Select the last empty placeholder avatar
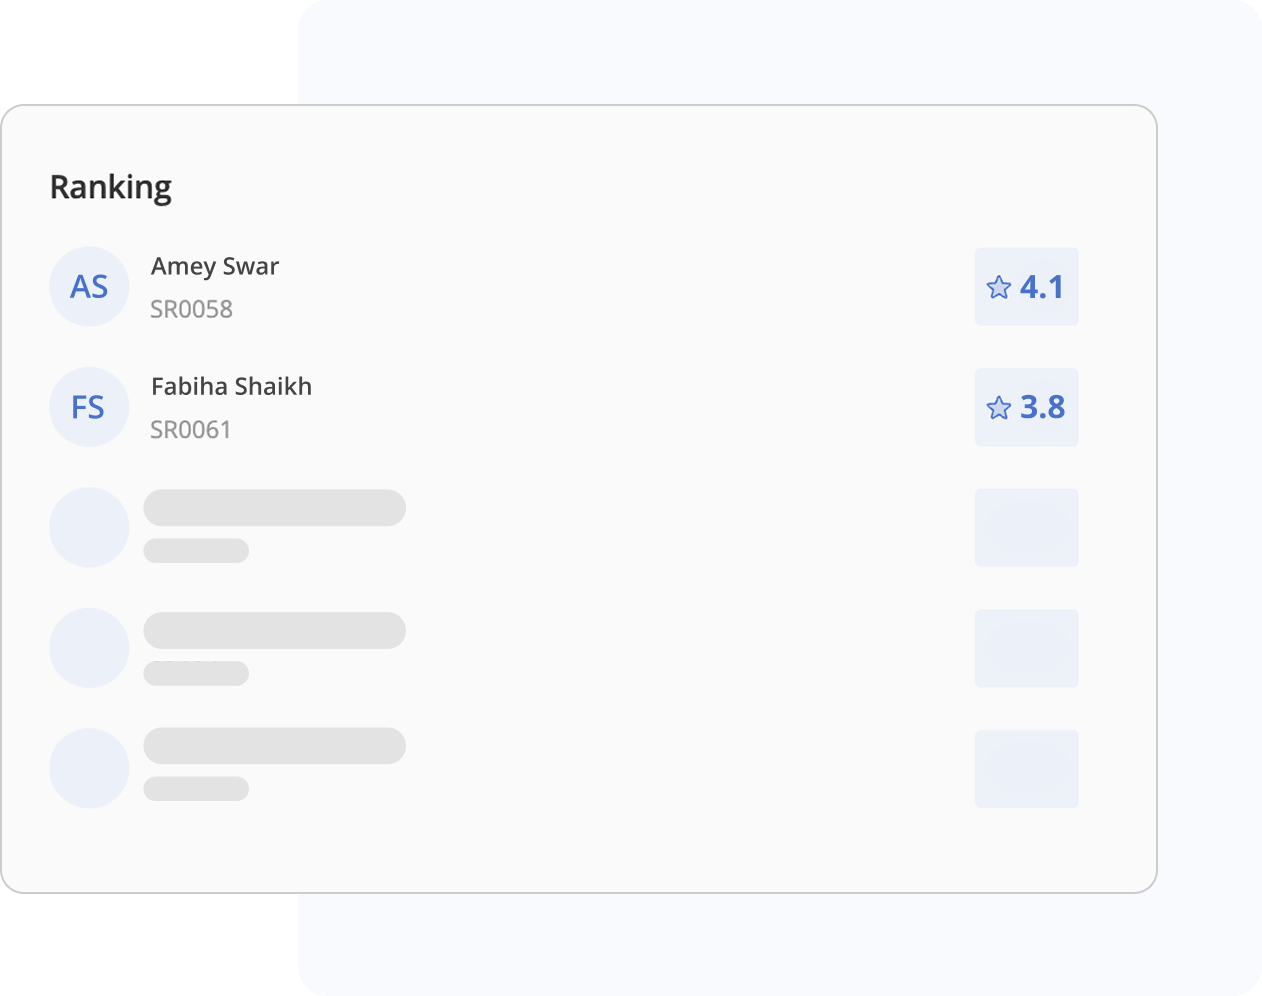 pos(89,768)
